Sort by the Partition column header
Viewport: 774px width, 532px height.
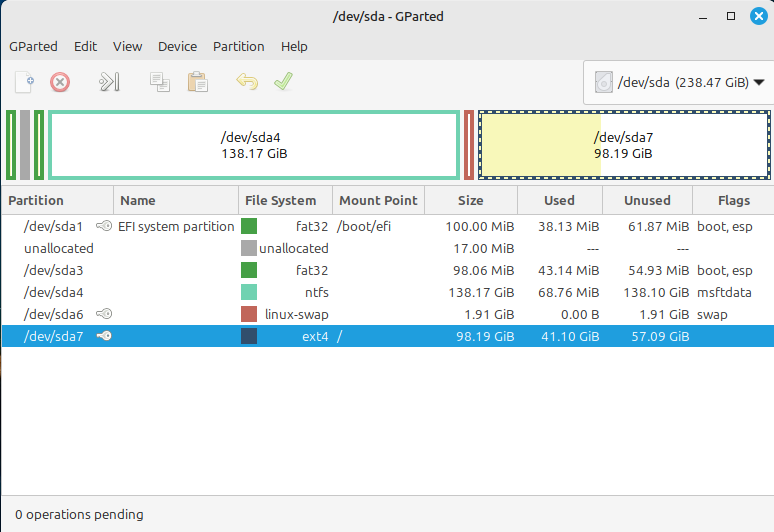coord(57,200)
